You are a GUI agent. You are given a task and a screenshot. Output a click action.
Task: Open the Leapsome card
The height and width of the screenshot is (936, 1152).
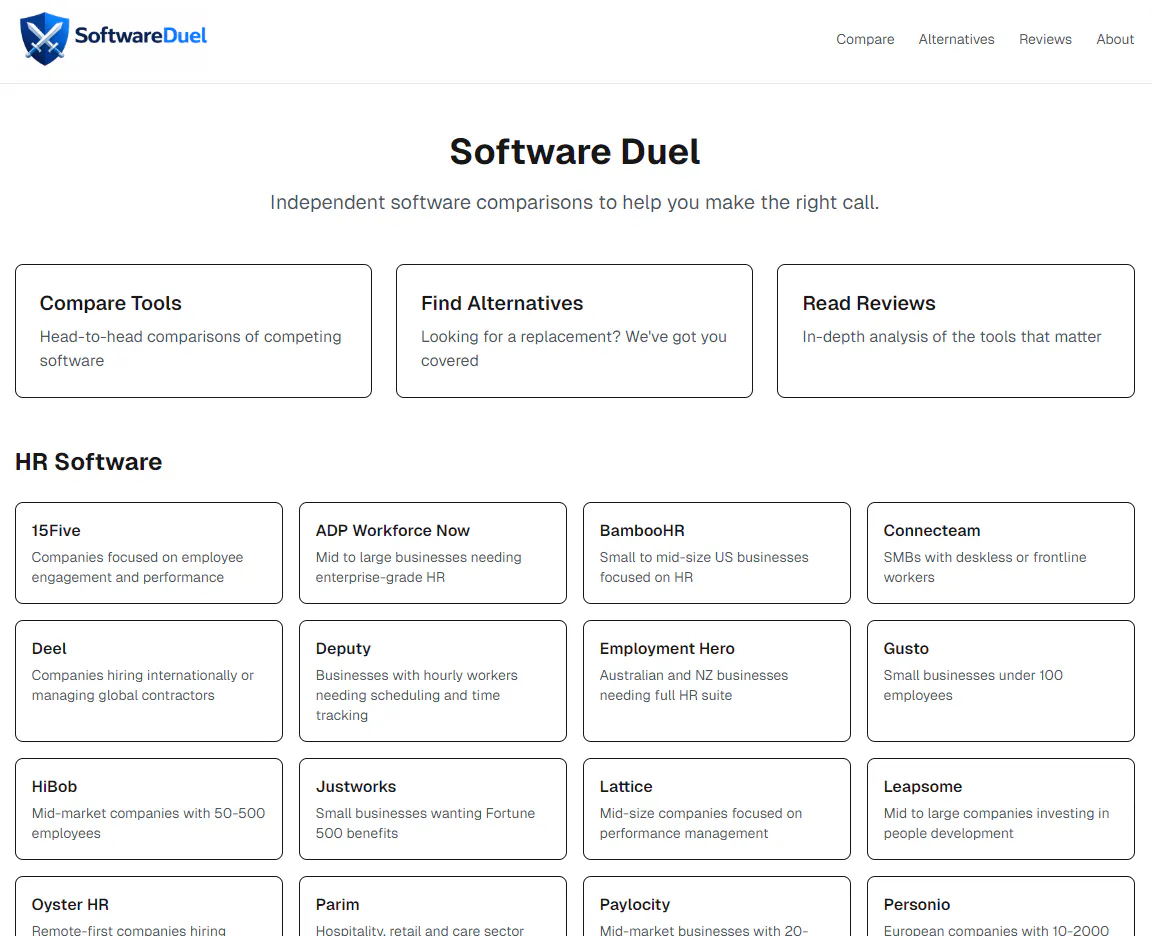(x=1001, y=809)
